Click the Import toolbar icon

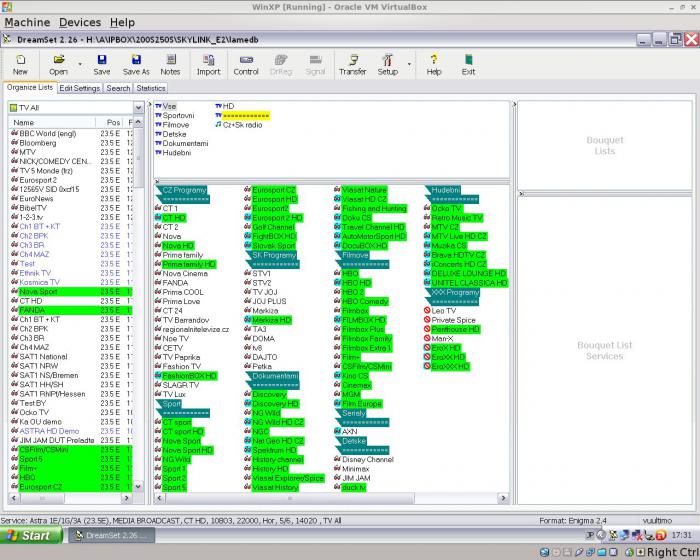click(x=208, y=65)
